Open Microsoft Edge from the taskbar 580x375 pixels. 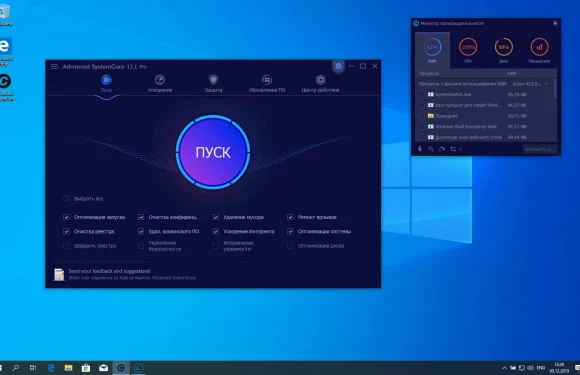click(x=51, y=368)
